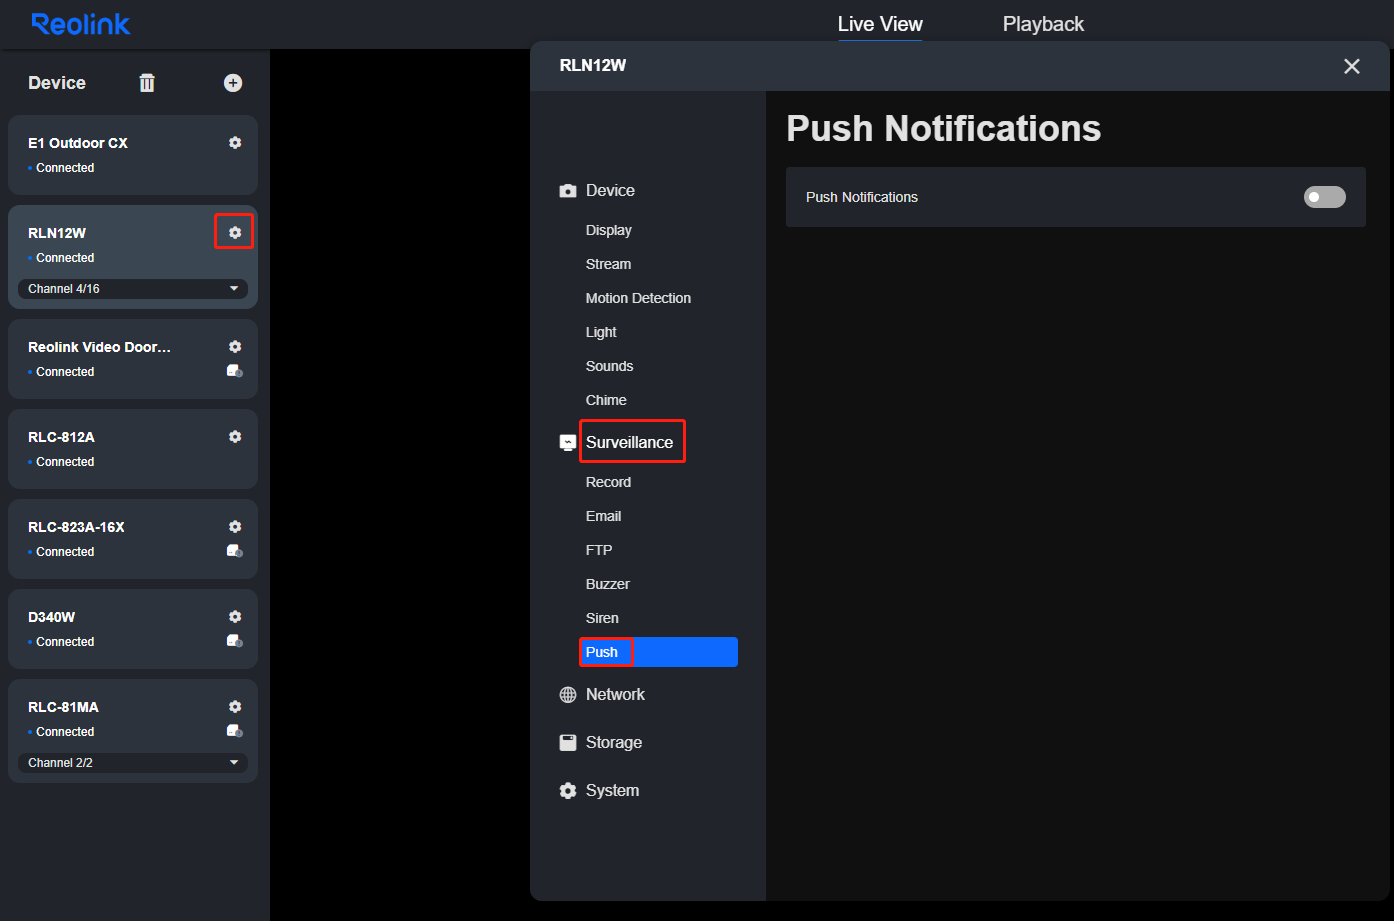Image resolution: width=1394 pixels, height=921 pixels.
Task: Open the Light settings page
Action: click(x=601, y=332)
